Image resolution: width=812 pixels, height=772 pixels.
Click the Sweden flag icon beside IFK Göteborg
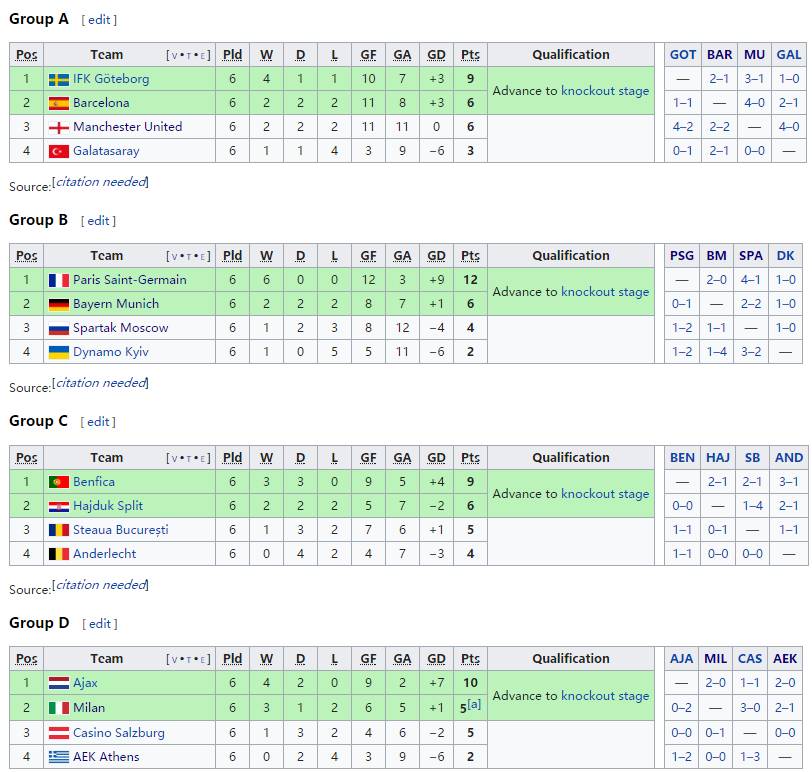[58, 79]
